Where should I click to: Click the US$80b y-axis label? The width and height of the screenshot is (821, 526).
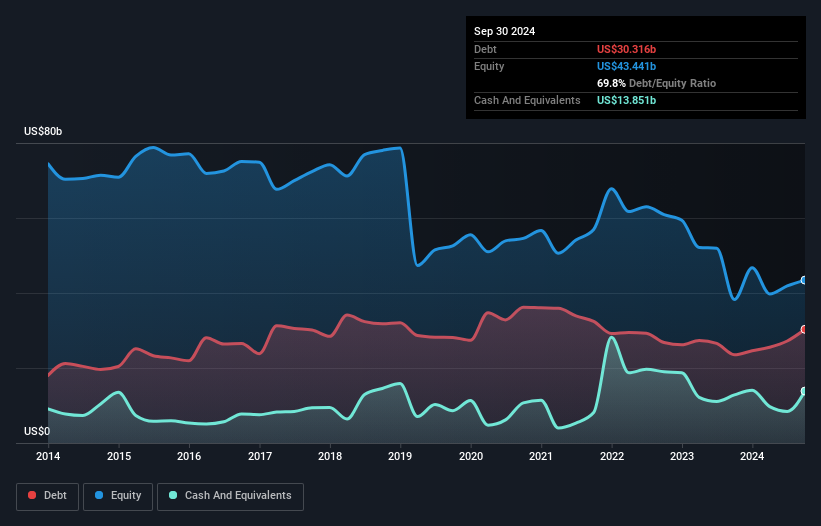pos(43,131)
